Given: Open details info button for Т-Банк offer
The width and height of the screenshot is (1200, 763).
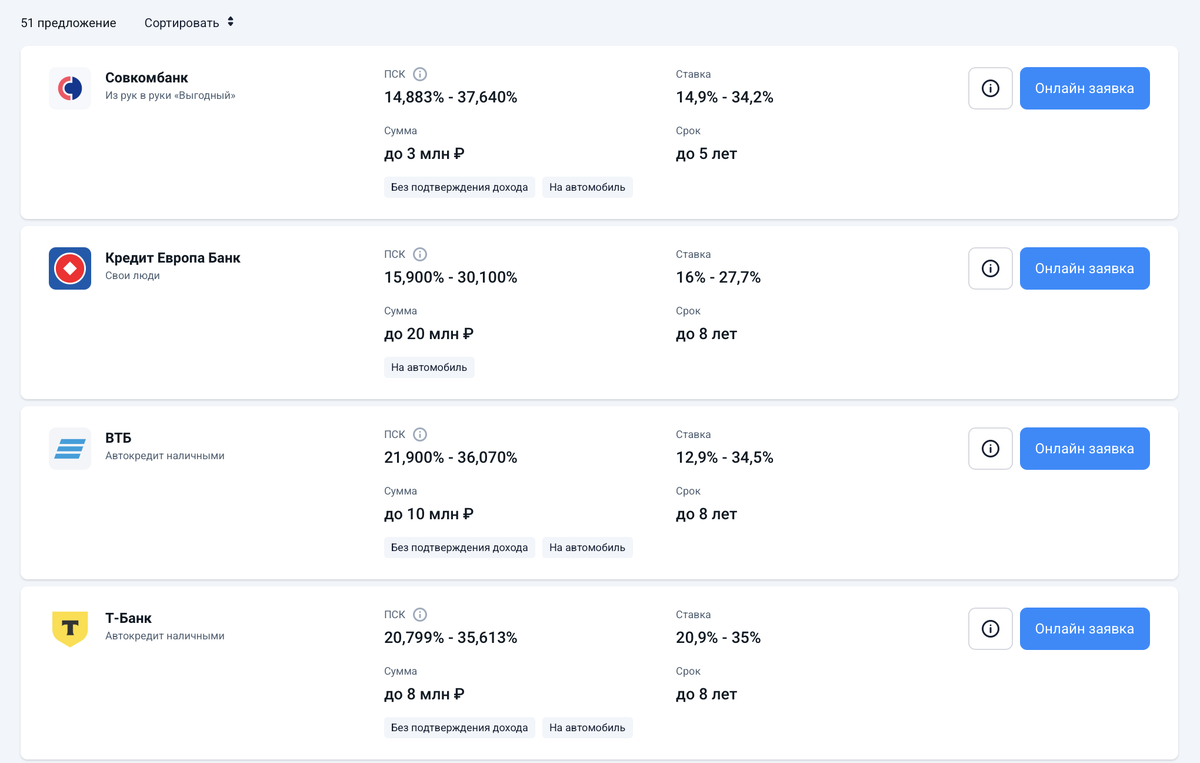Looking at the screenshot, I should point(990,628).
